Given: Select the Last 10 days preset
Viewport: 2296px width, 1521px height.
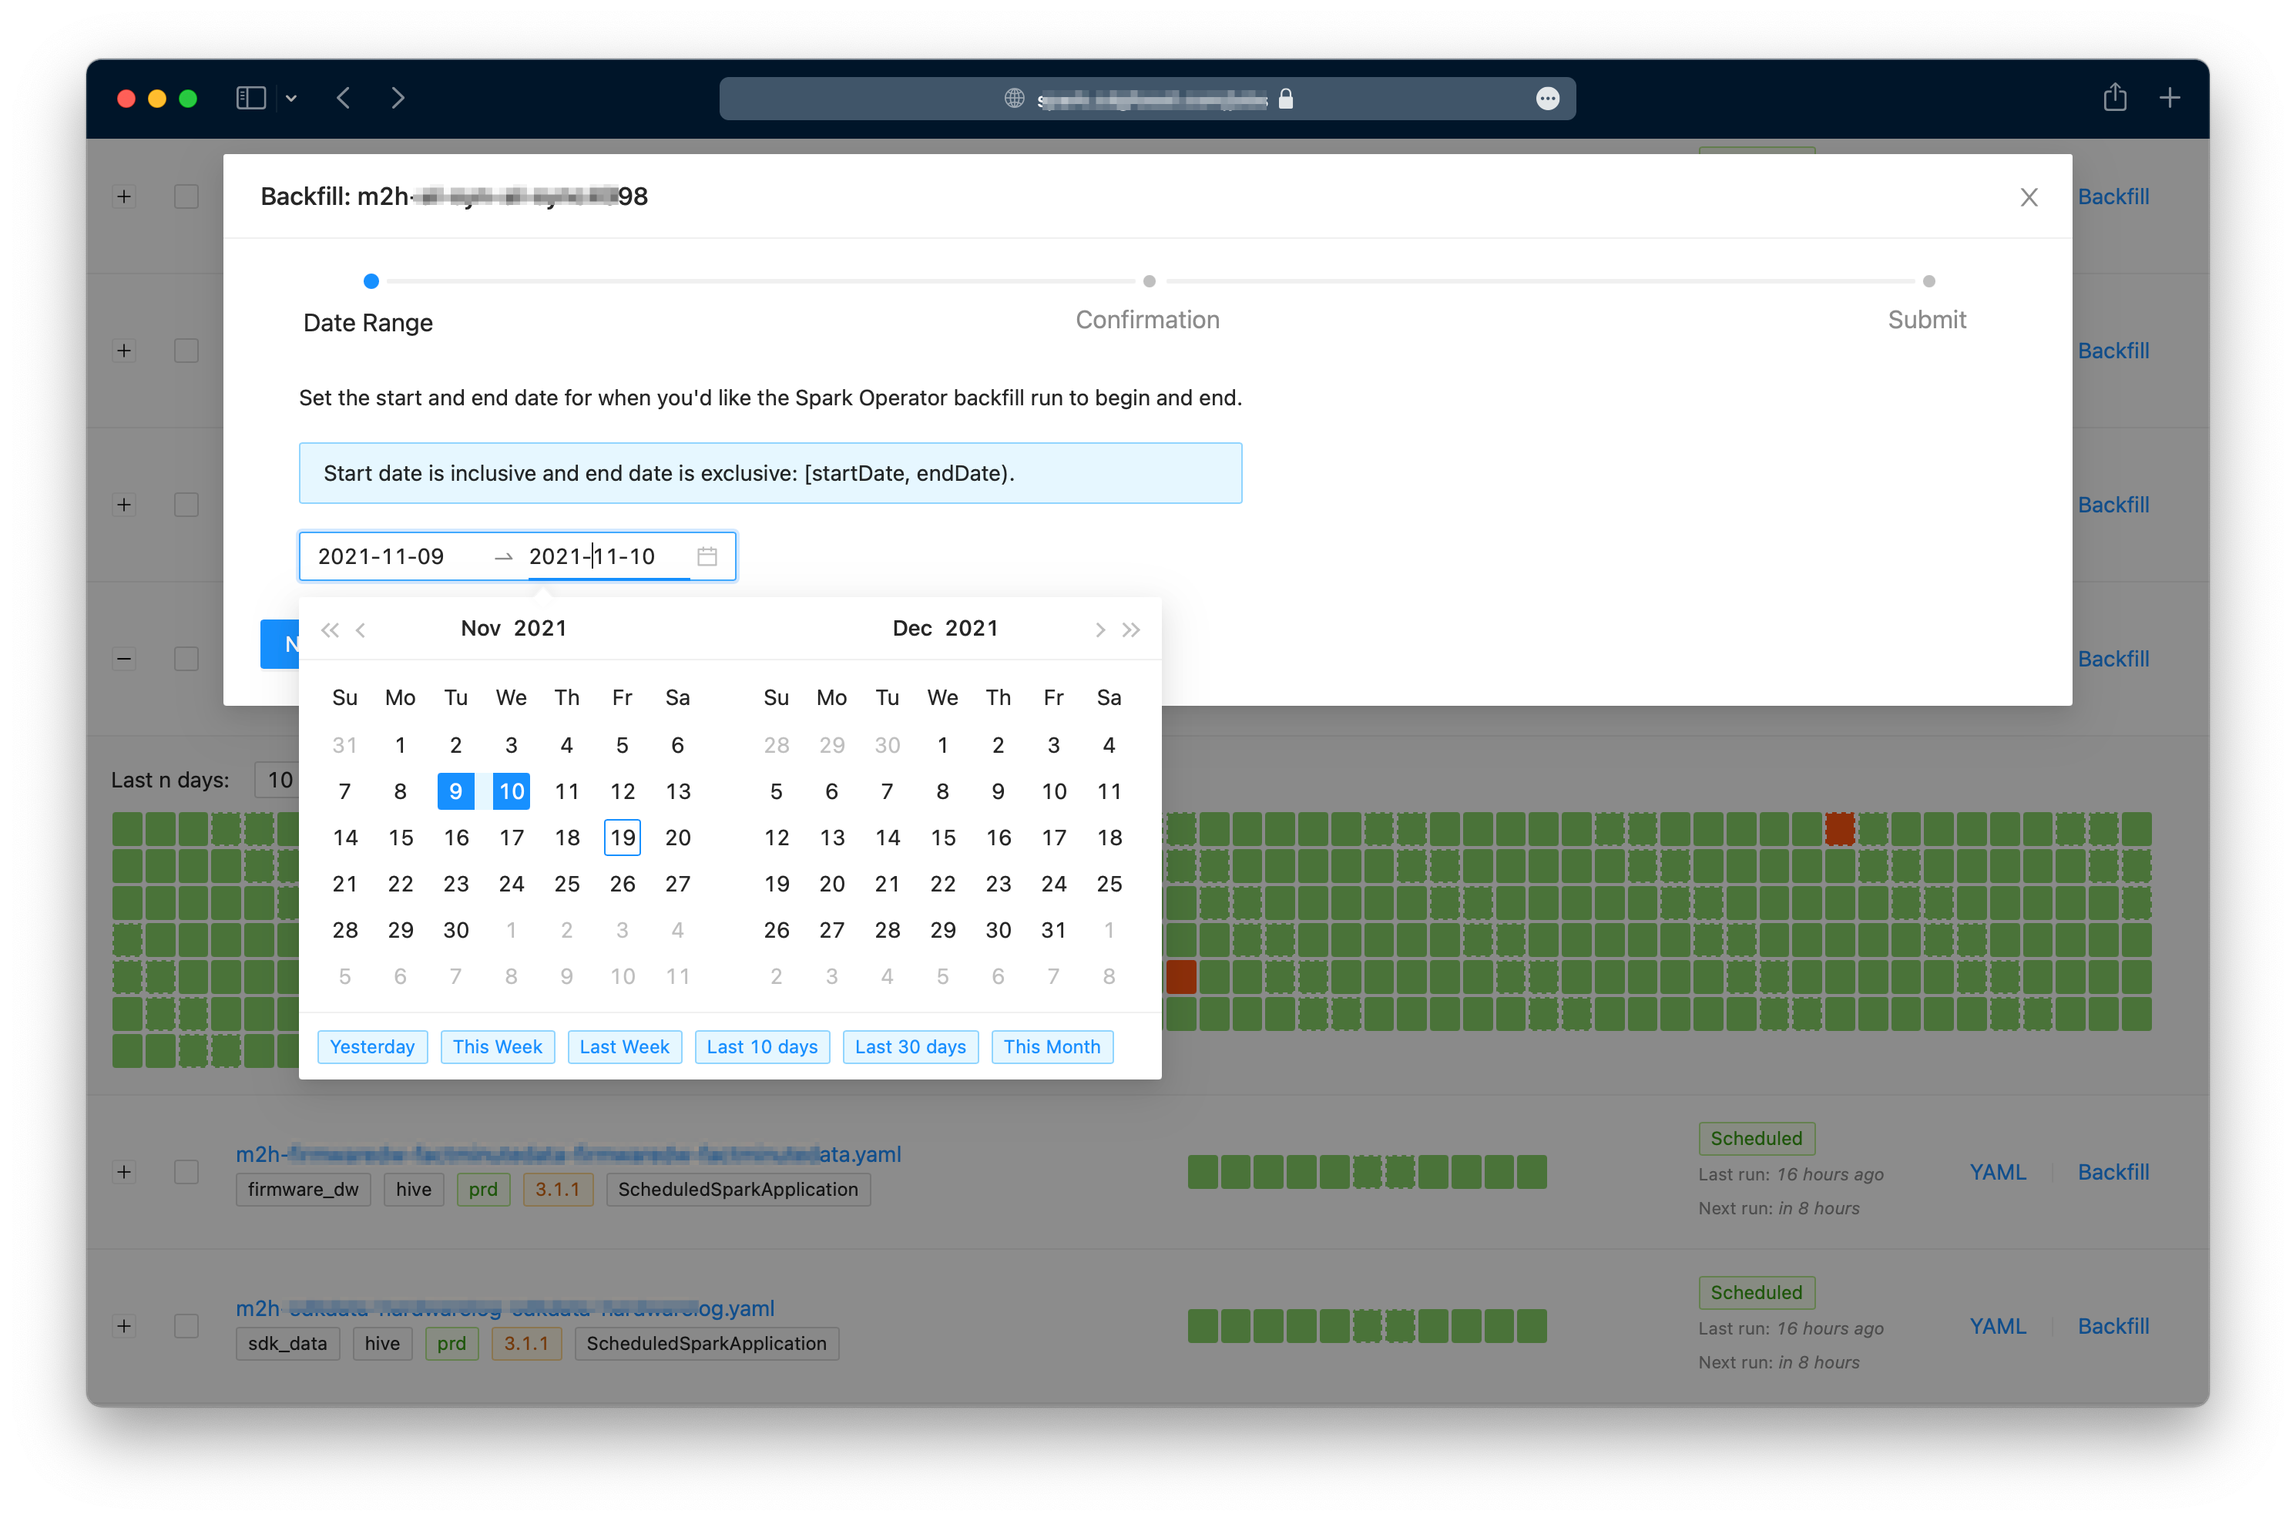Looking at the screenshot, I should (761, 1046).
